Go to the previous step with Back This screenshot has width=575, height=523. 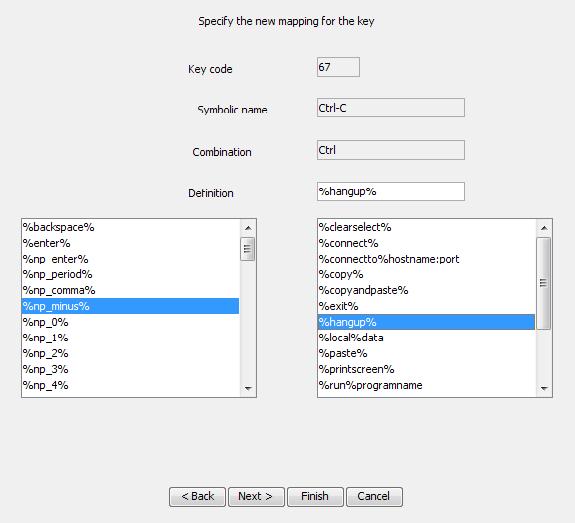pos(197,497)
